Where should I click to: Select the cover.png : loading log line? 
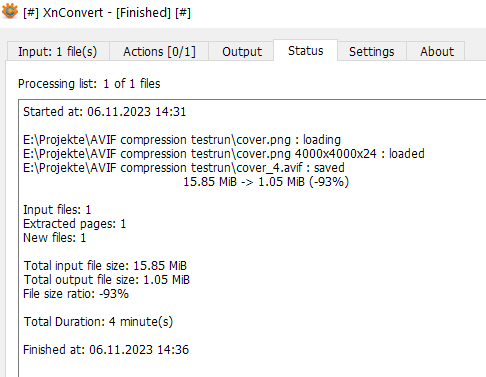pos(182,140)
